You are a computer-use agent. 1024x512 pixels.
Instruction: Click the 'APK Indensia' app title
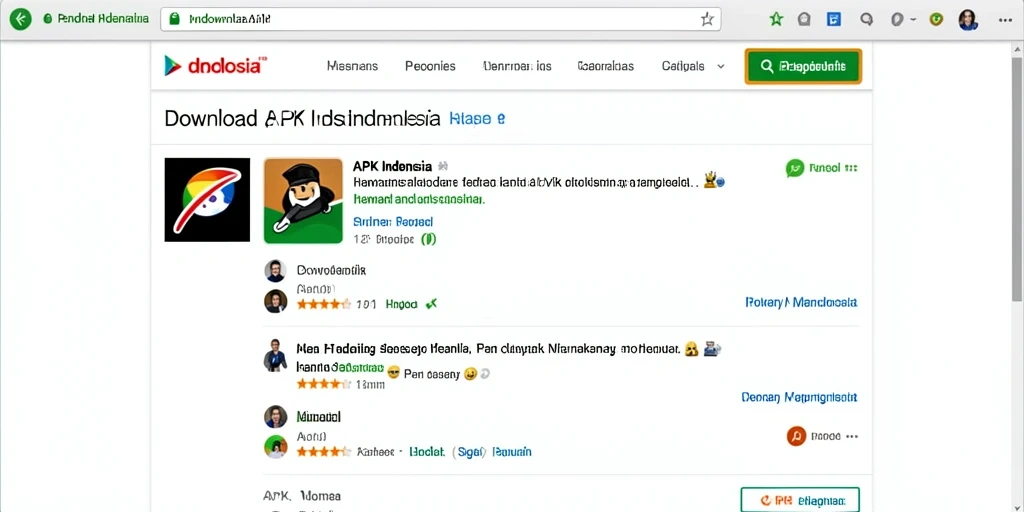point(392,166)
